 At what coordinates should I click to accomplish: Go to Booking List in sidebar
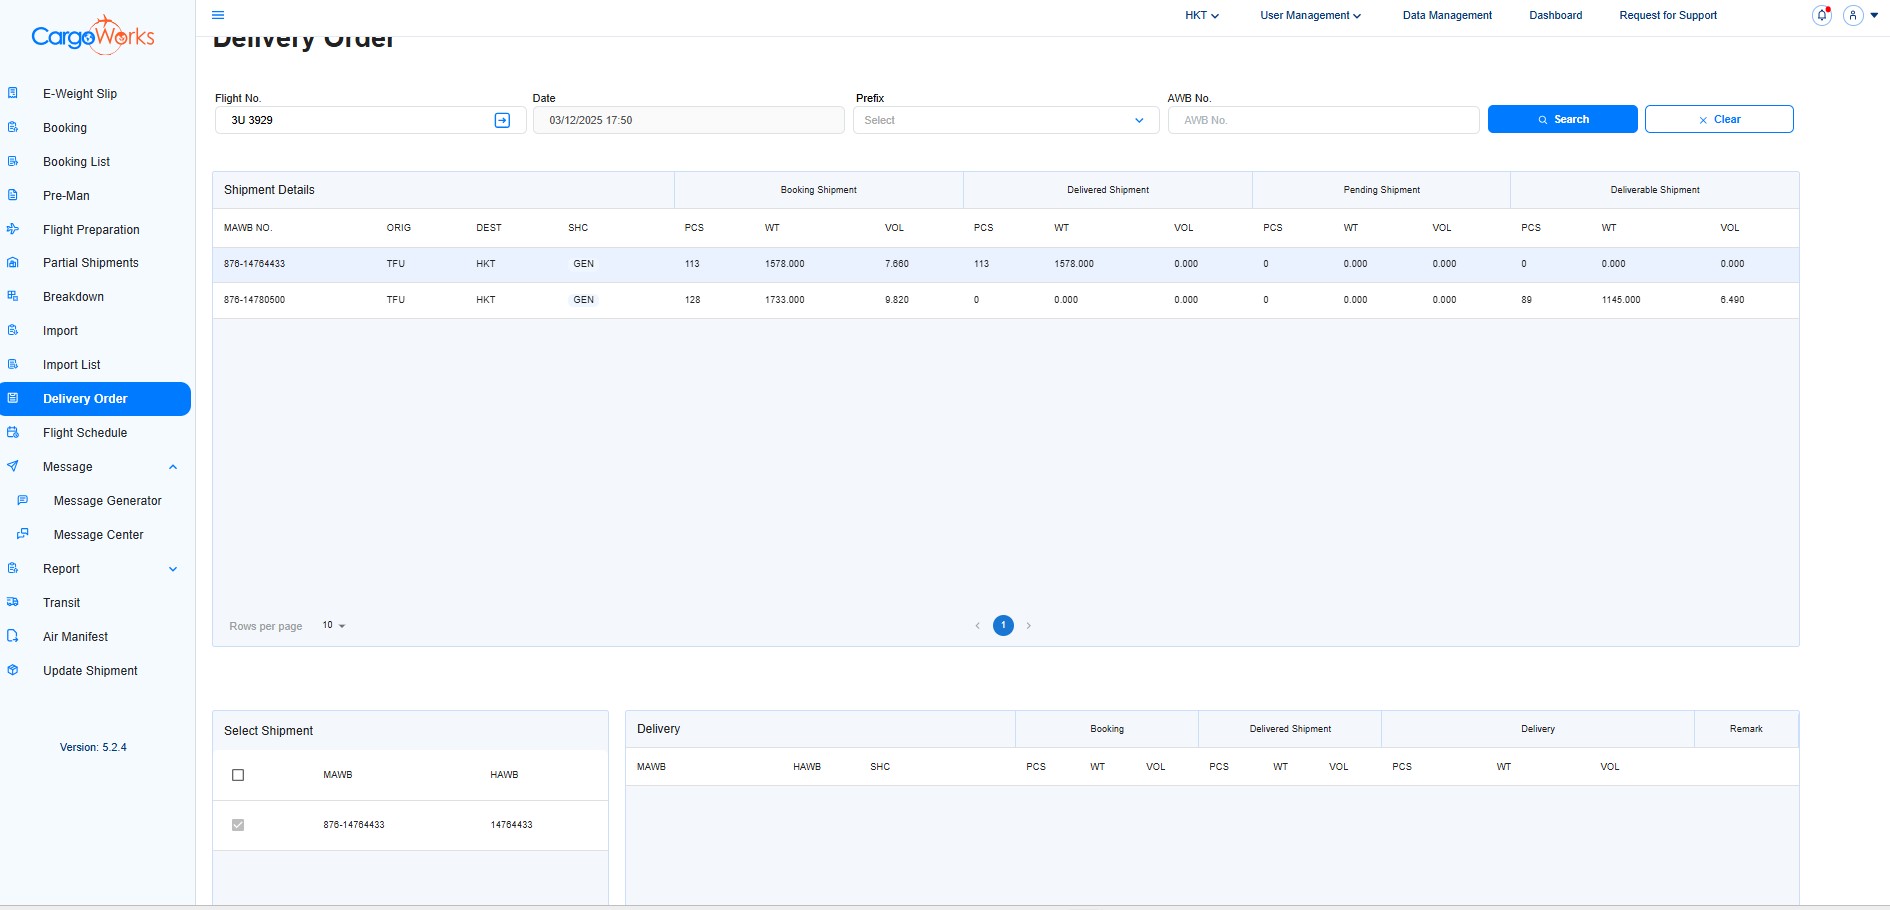[x=76, y=162]
